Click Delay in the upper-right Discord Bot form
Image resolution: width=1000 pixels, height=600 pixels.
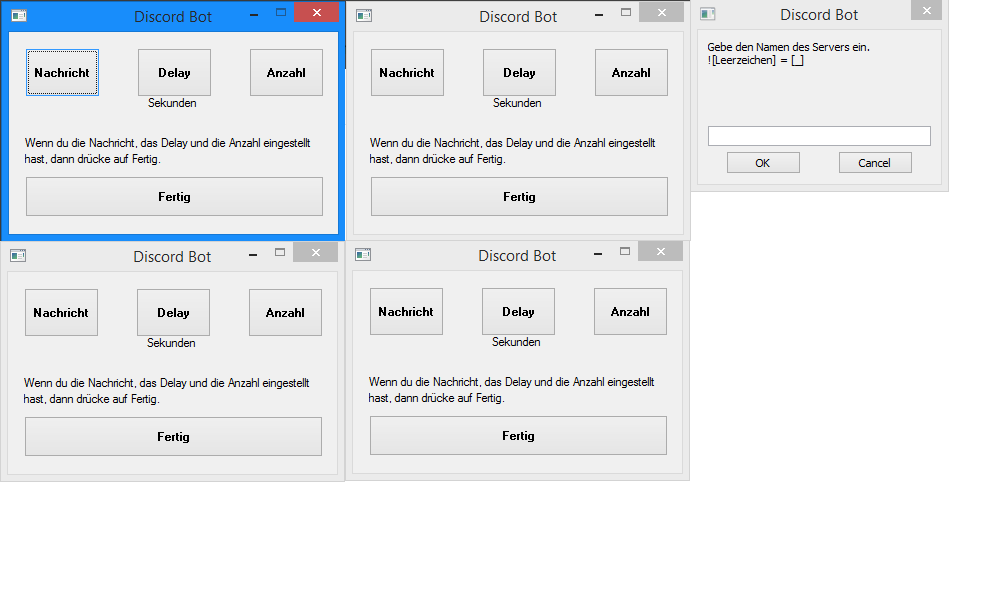pyautogui.click(x=519, y=73)
